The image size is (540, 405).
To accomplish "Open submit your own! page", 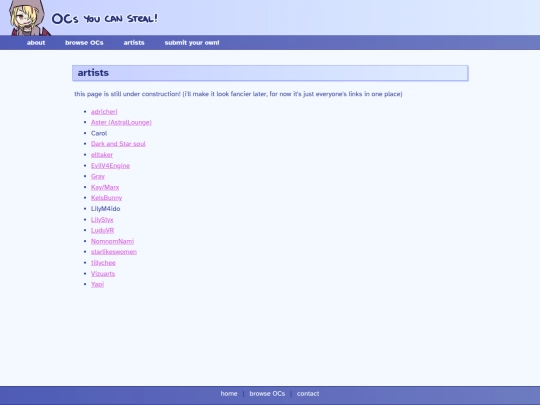I will tap(192, 43).
